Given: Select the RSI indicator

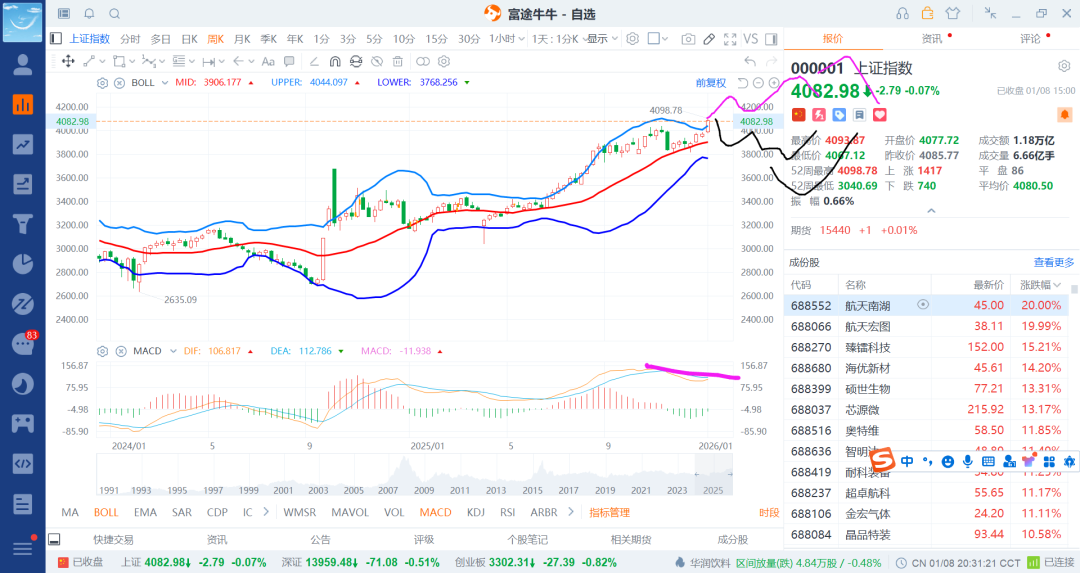Looking at the screenshot, I should click(508, 512).
